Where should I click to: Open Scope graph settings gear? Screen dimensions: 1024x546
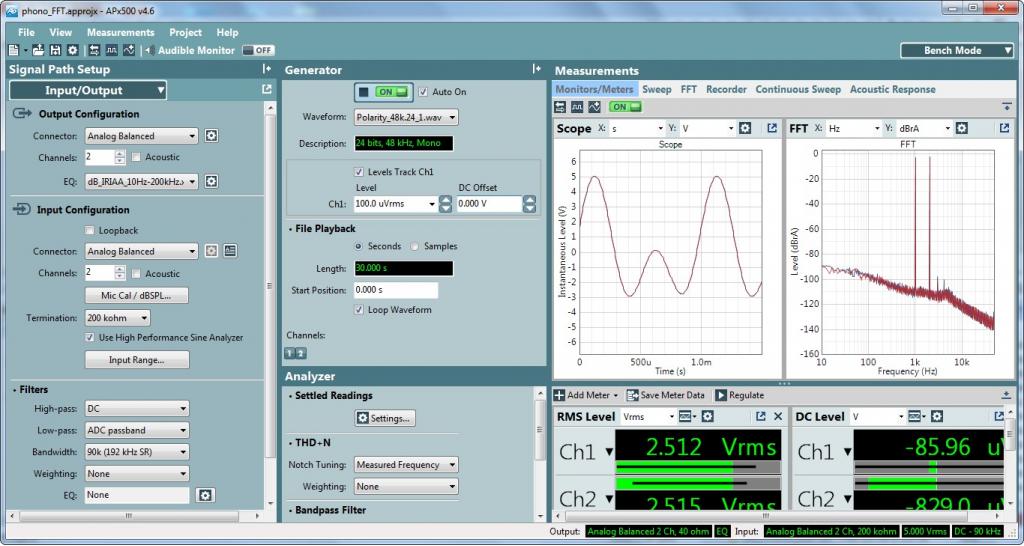745,128
